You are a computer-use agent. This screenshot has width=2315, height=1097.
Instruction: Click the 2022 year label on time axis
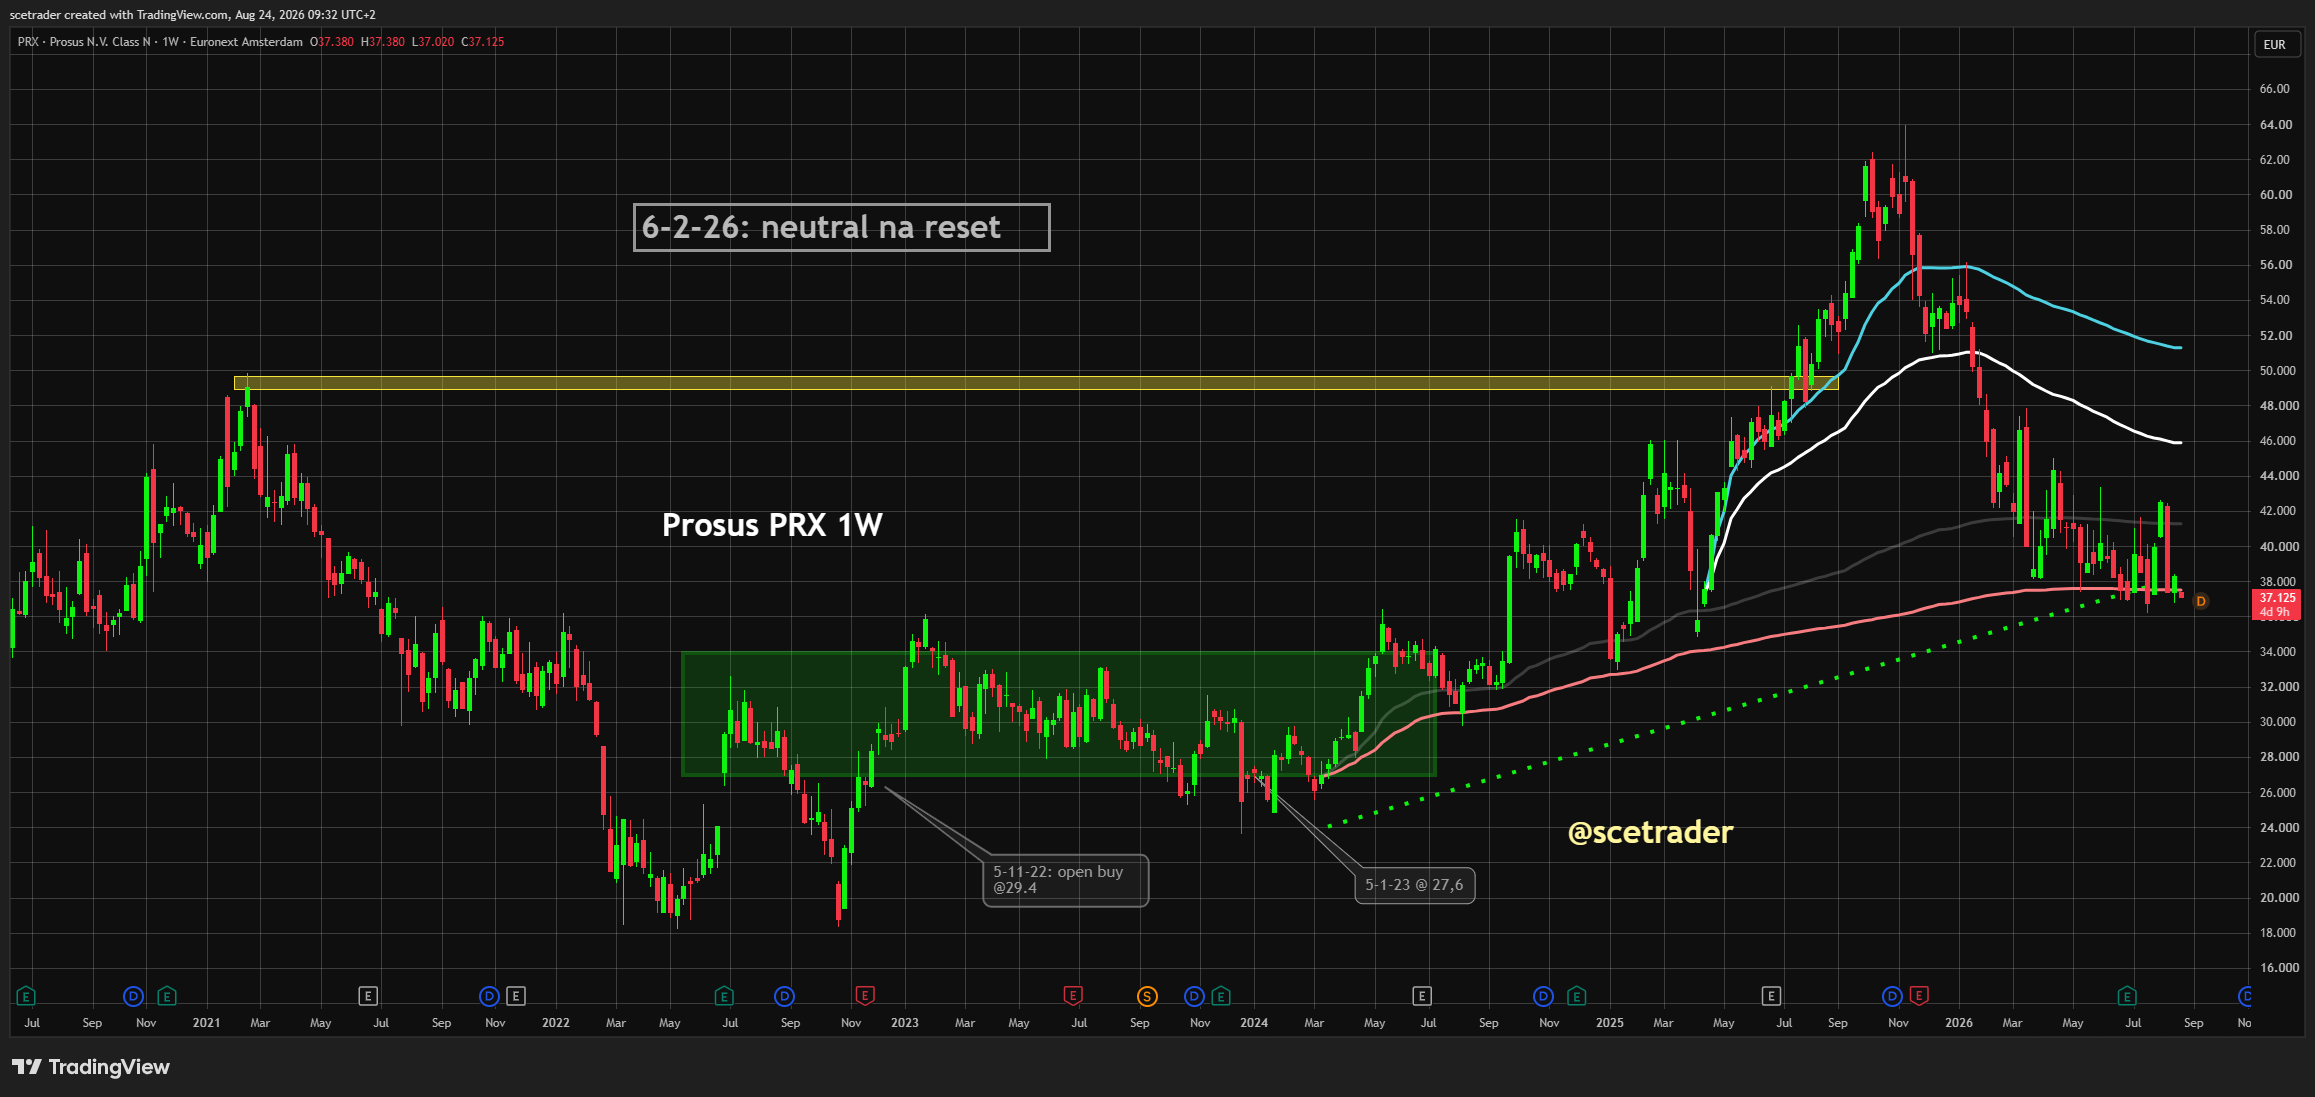pos(556,1023)
